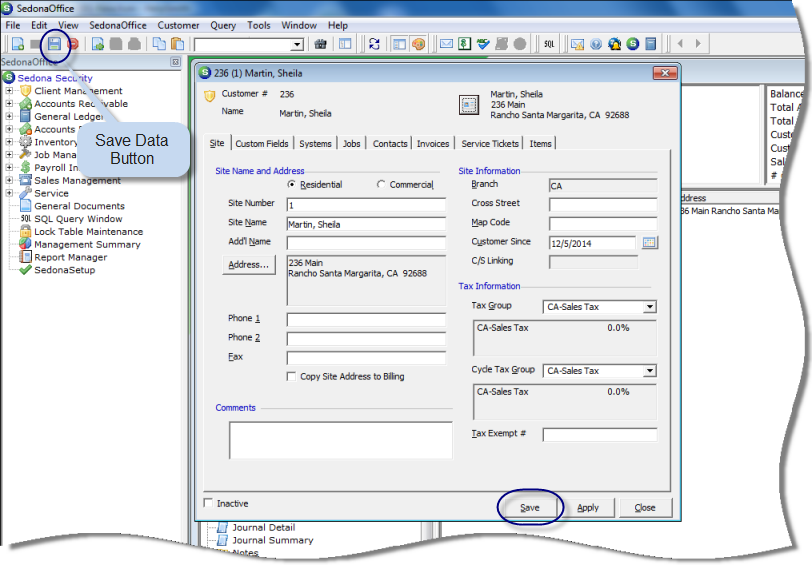This screenshot has width=812, height=565.
Task: Check Copy Site Address to Billing
Action: point(292,376)
